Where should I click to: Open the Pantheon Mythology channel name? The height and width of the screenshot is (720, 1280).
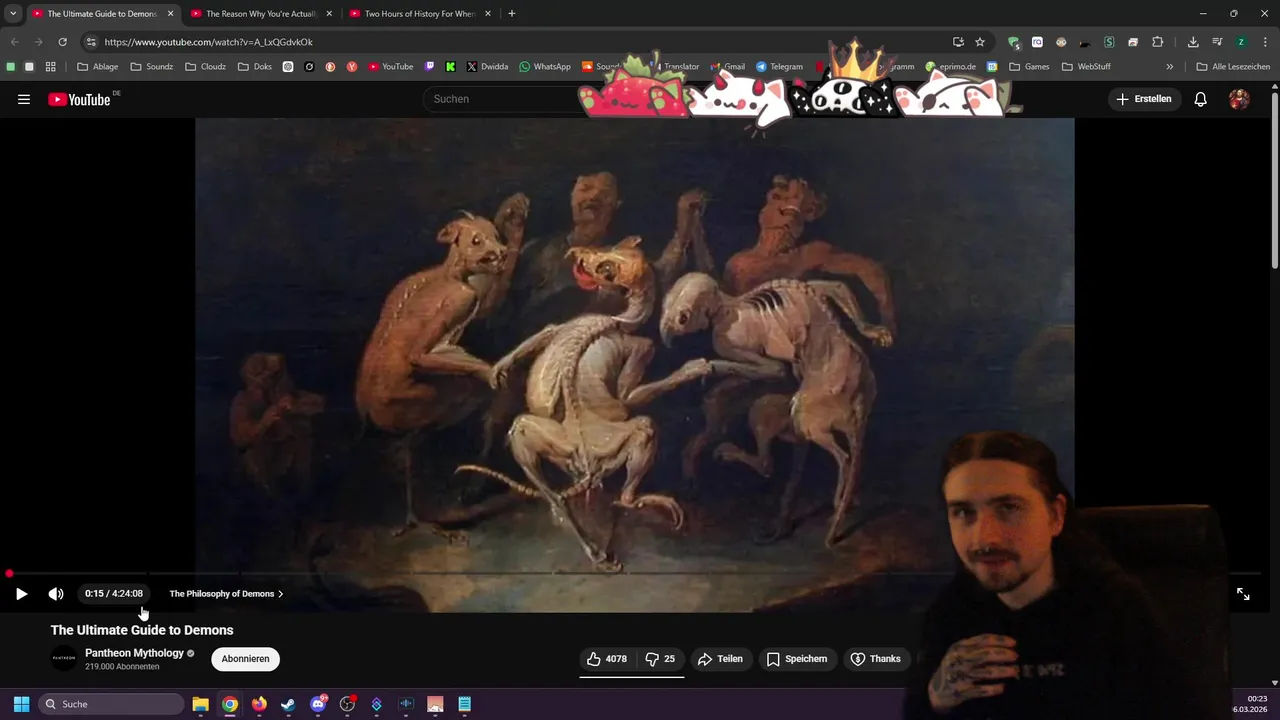(x=134, y=653)
